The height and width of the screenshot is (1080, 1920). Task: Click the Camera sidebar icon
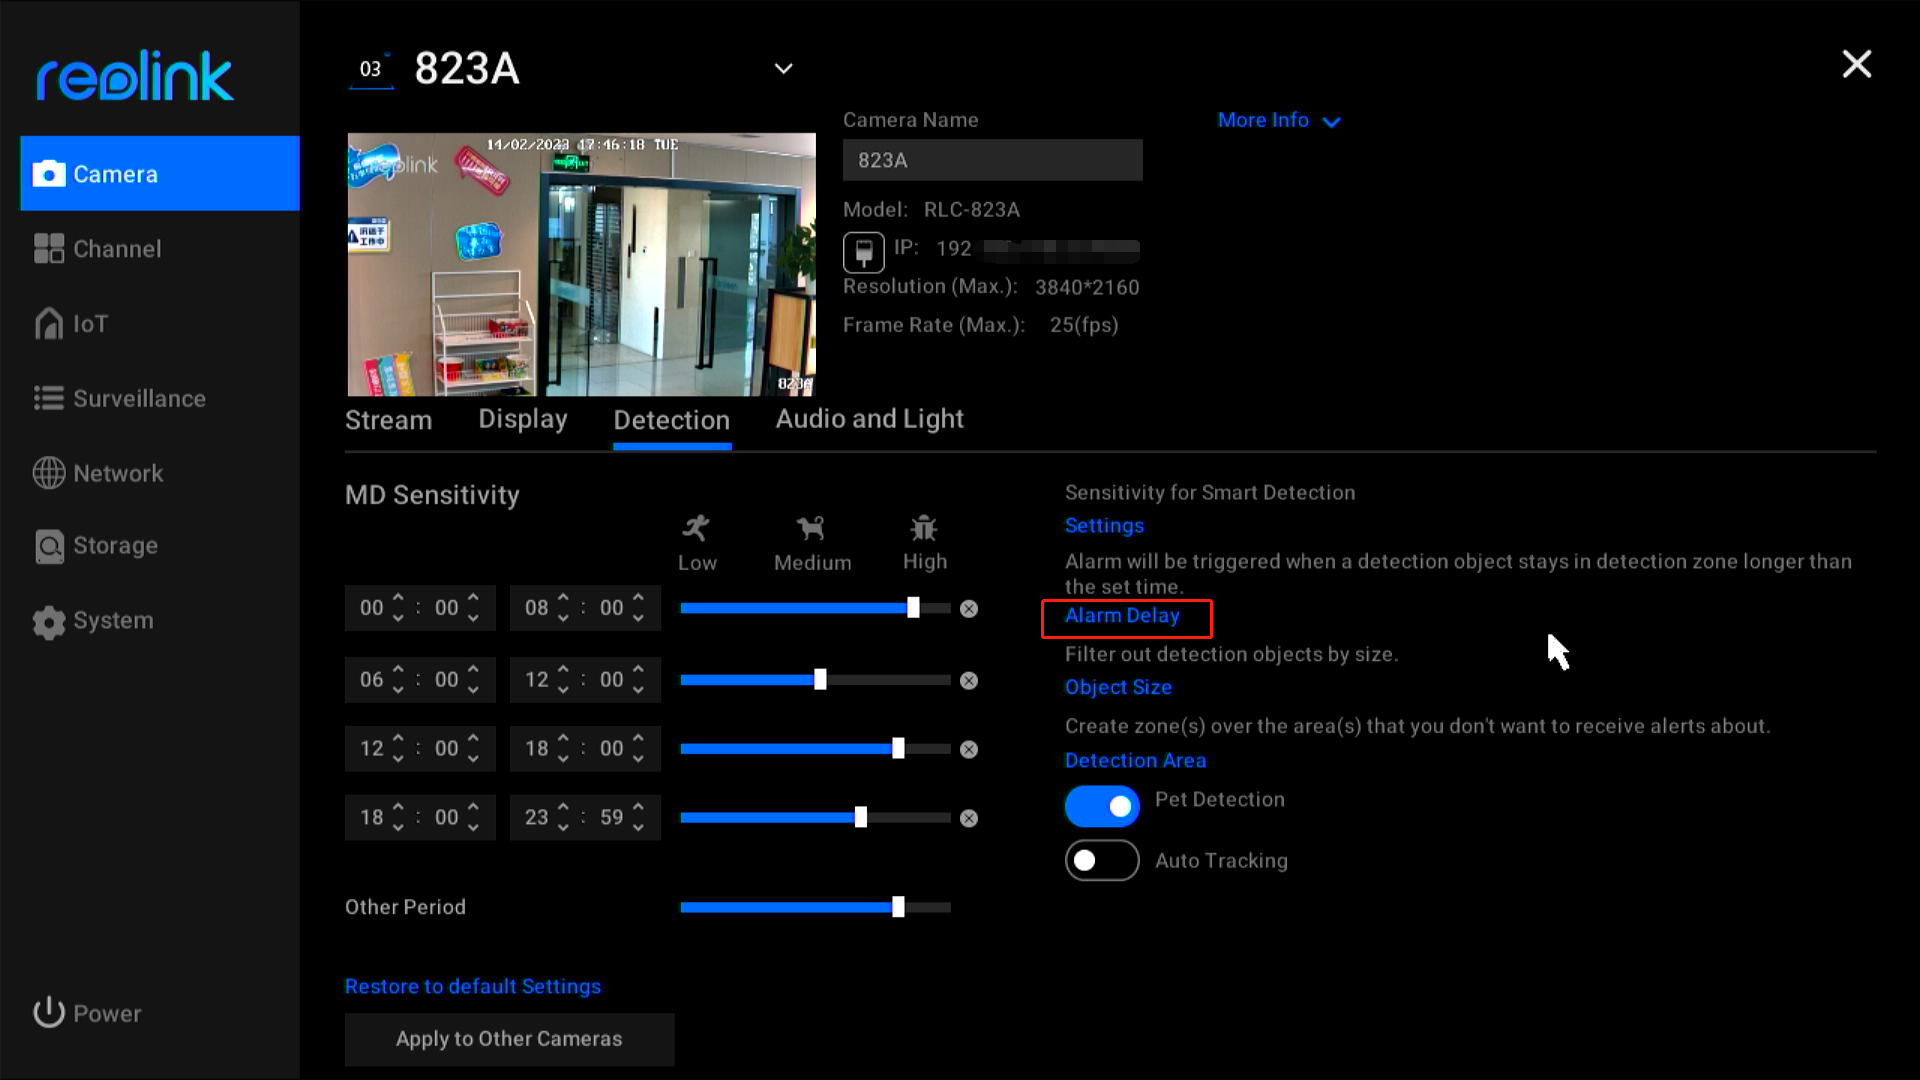coord(49,173)
